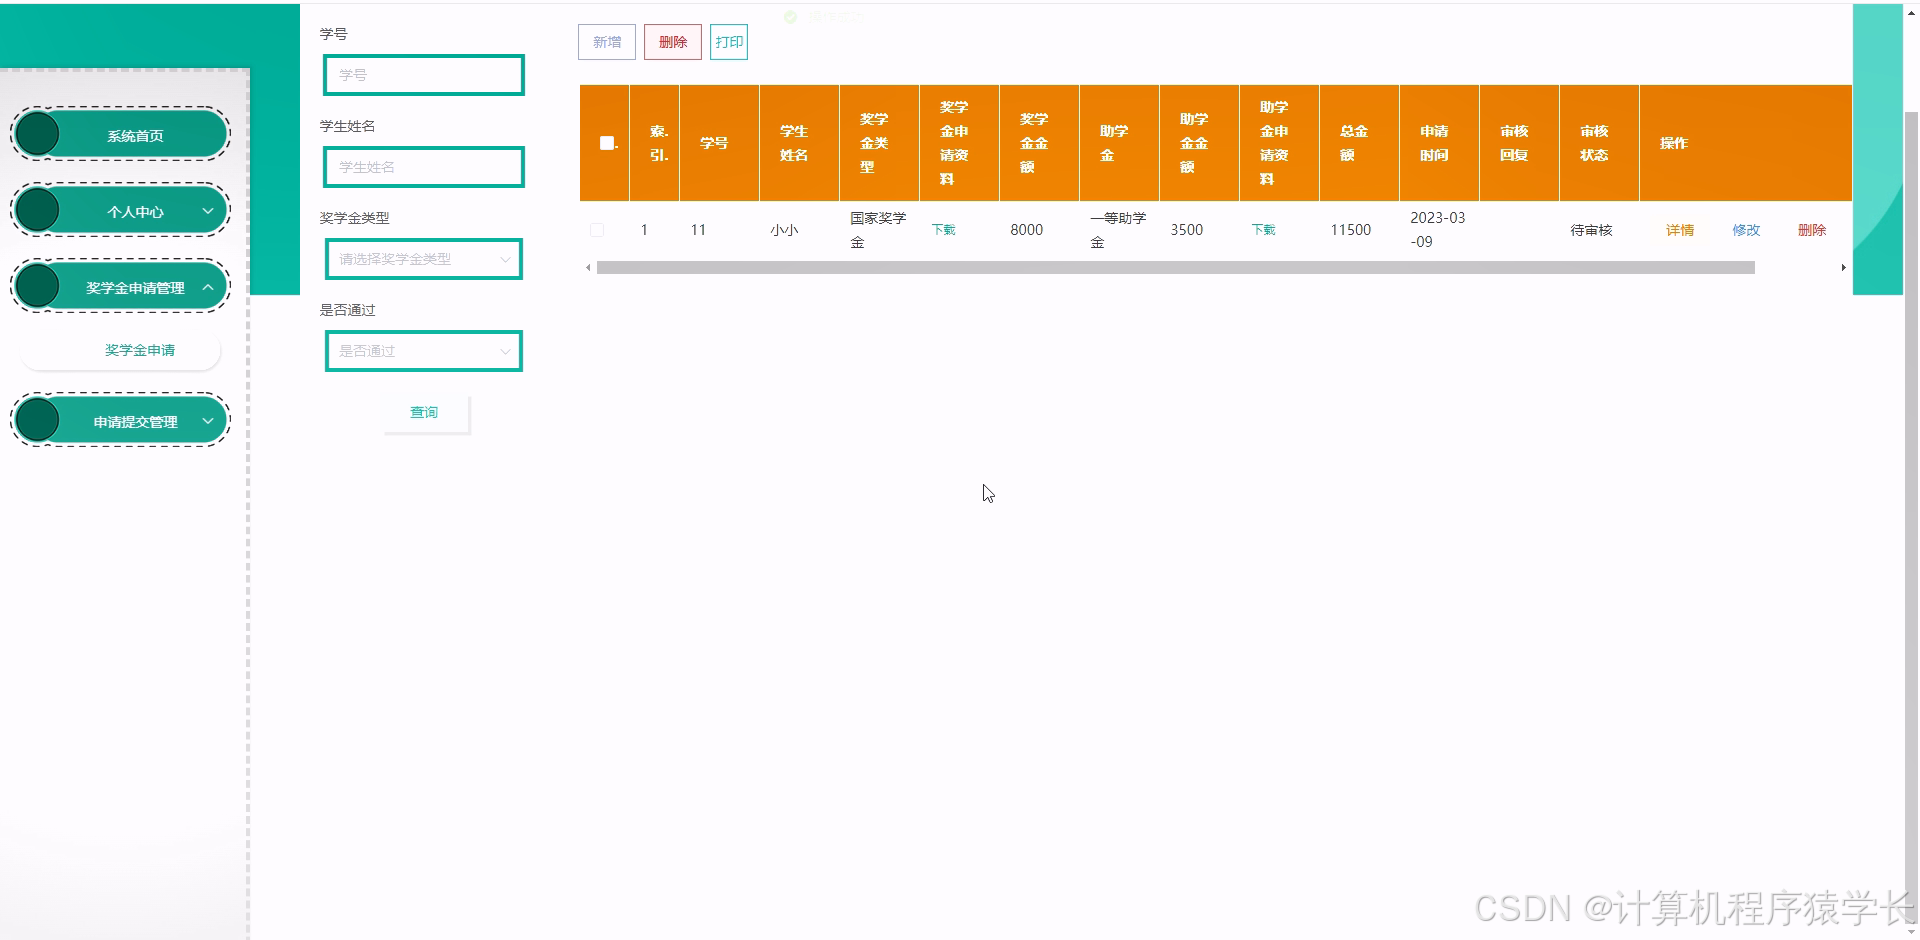Click the right scroll arrow of table
The height and width of the screenshot is (940, 1920).
[1843, 268]
